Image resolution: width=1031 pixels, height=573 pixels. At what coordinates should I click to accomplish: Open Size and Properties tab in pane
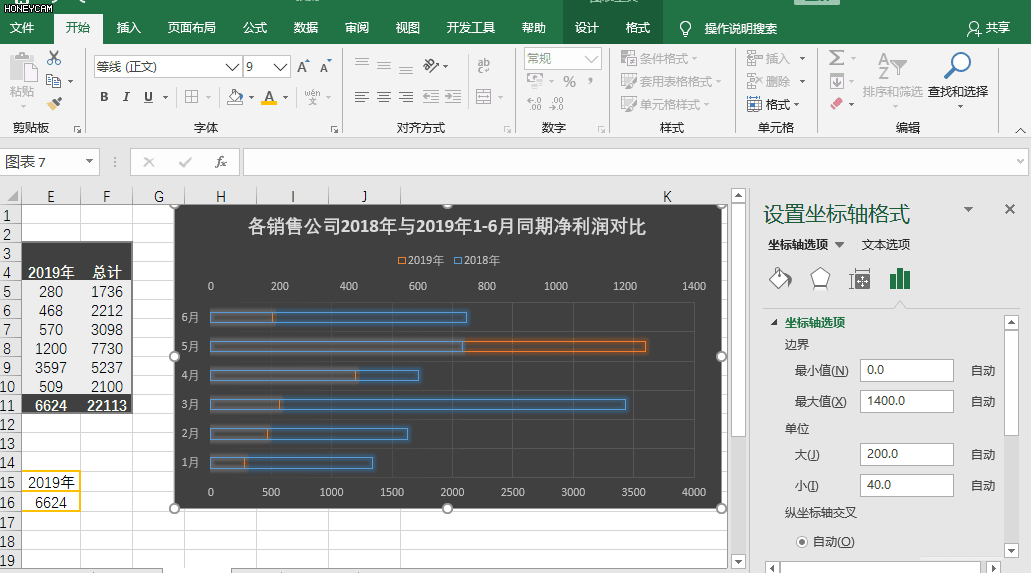859,279
